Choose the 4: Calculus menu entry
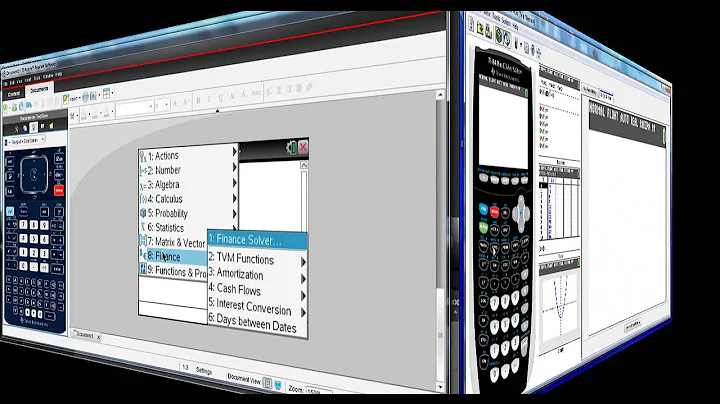 (188, 198)
